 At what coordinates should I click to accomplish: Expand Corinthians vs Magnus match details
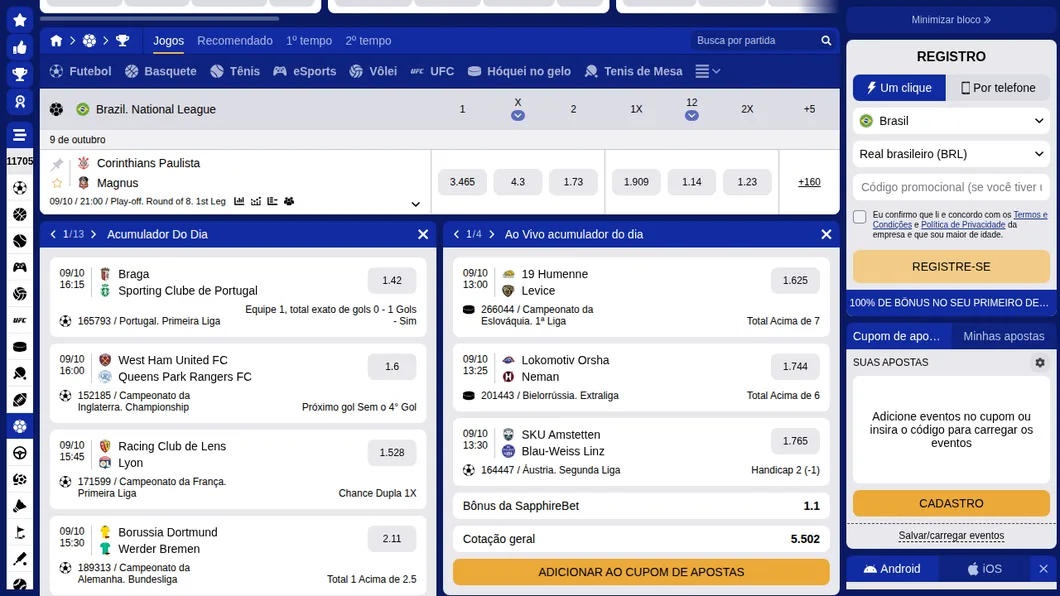(x=415, y=204)
